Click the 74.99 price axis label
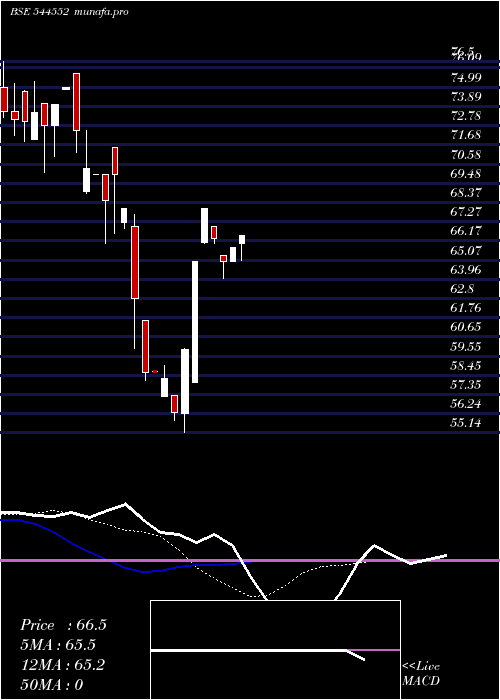Screen dimensions: 500x700 coord(466,78)
